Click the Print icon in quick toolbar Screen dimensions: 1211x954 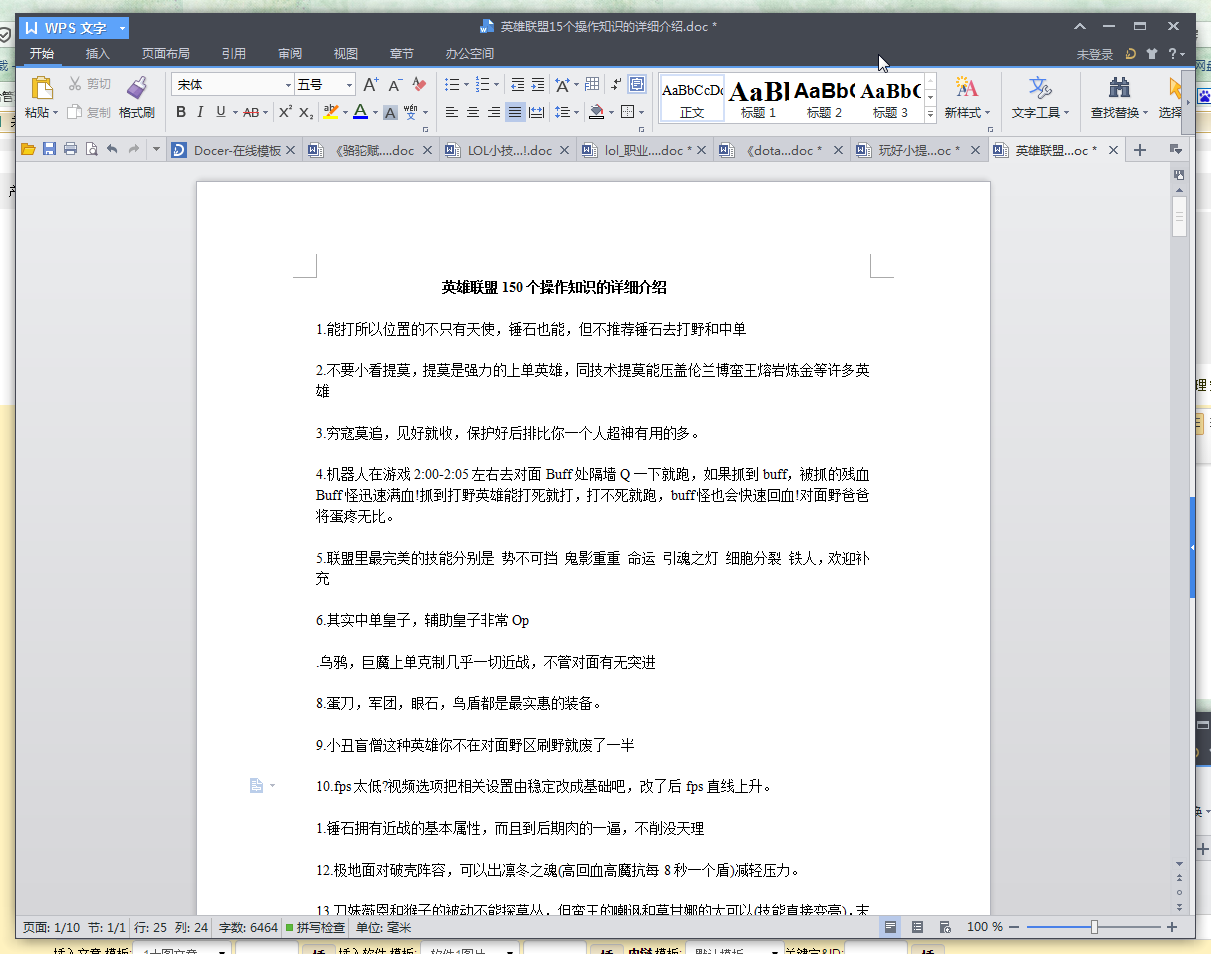point(70,150)
